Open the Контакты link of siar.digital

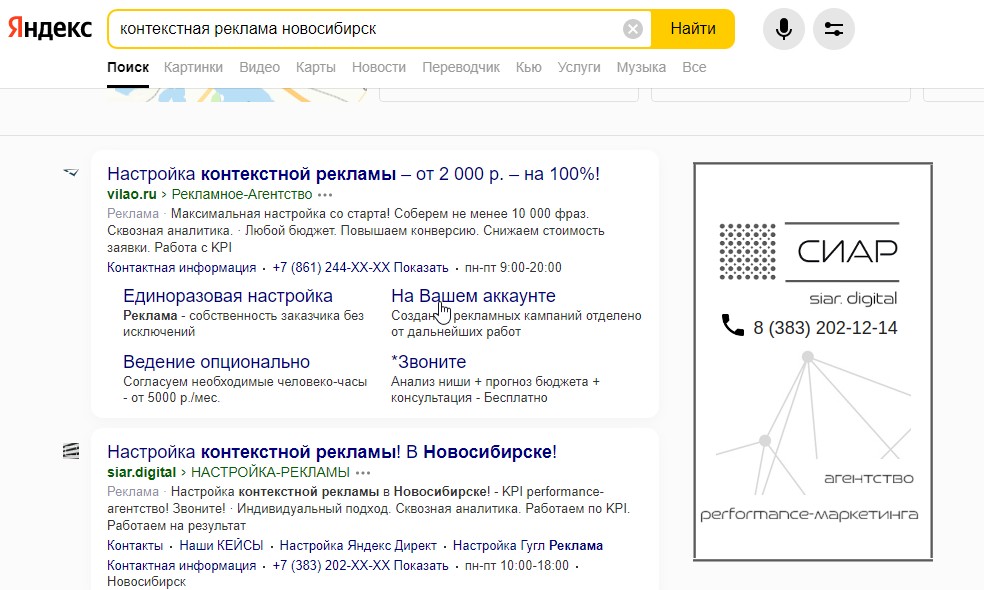135,546
